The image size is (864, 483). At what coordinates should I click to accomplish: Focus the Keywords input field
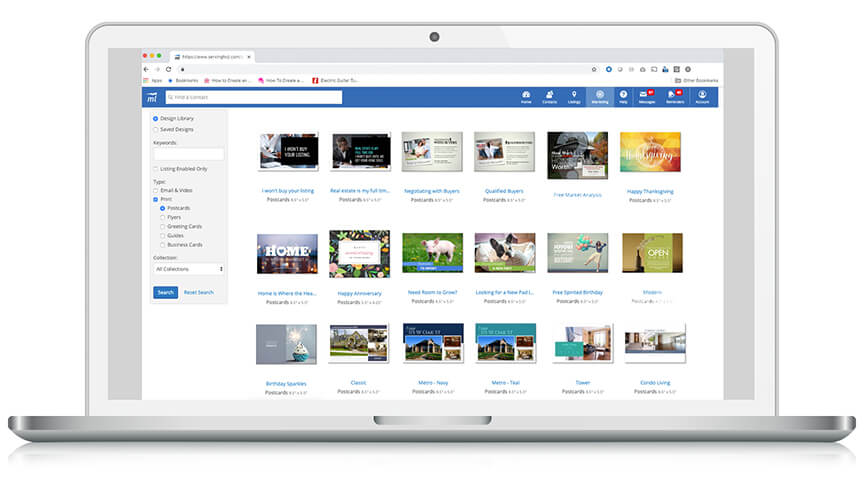(188, 154)
